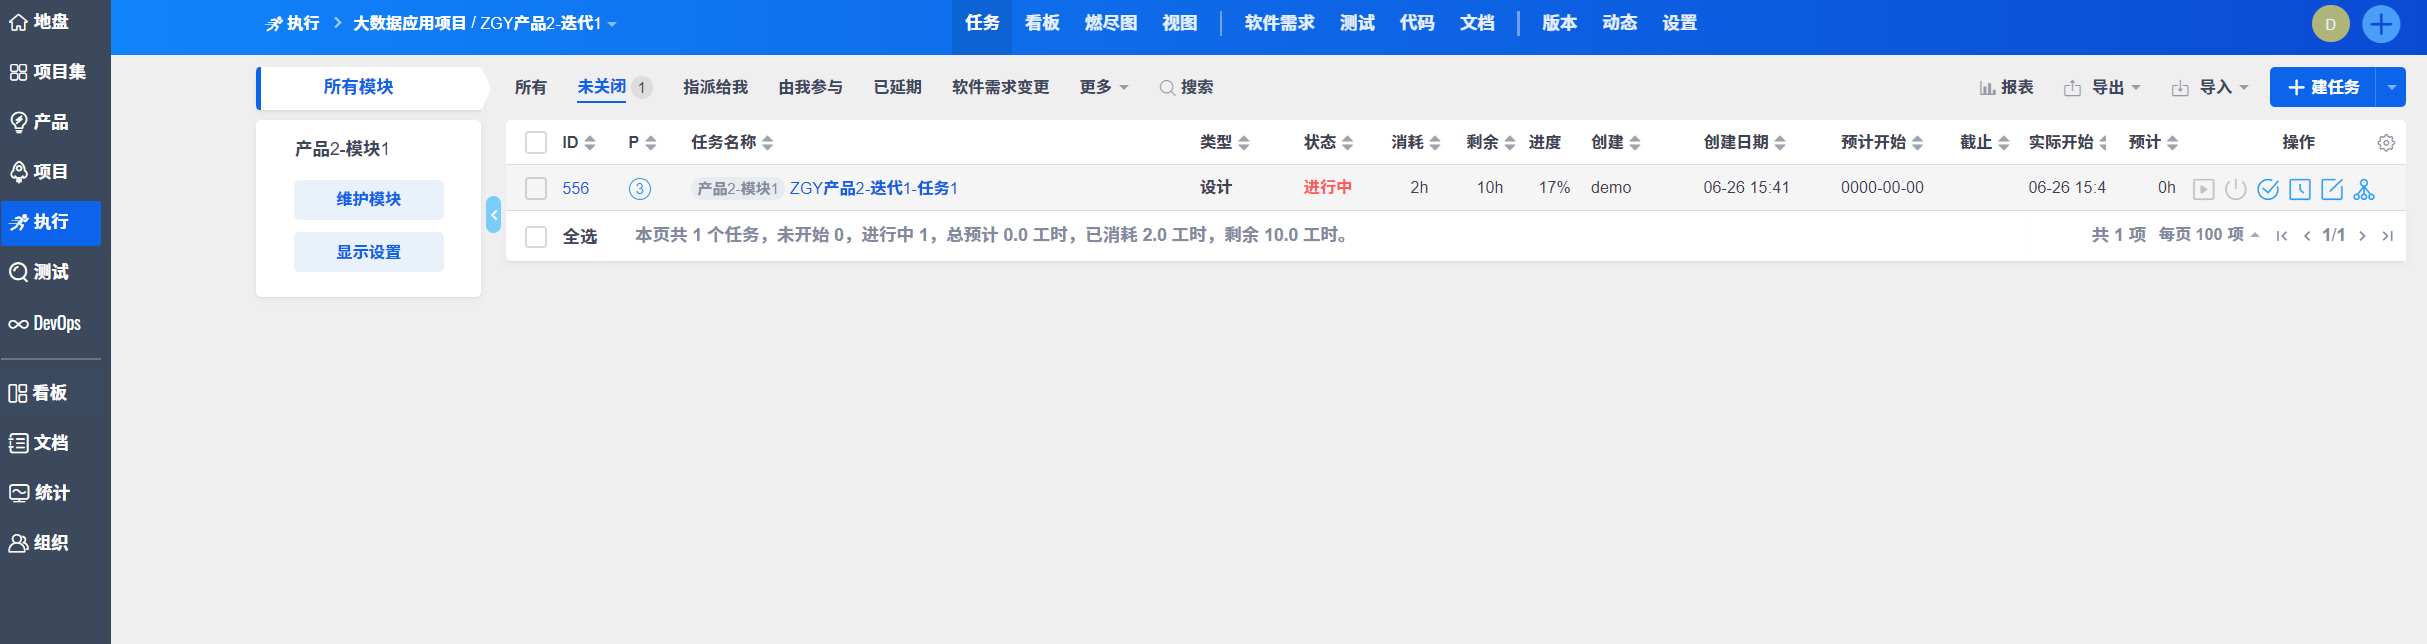Check the 全选 checkbox in footer
2427x644 pixels.
pyautogui.click(x=536, y=236)
